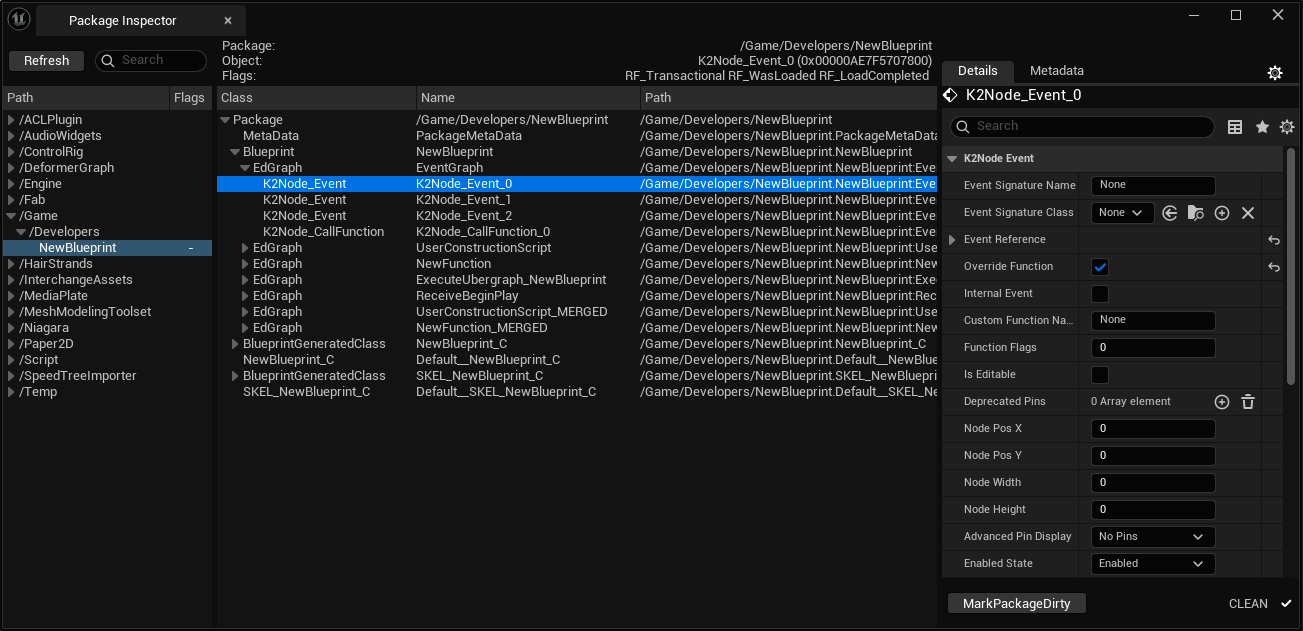This screenshot has width=1303, height=631.
Task: Open the Enabled State dropdown
Action: click(1152, 564)
